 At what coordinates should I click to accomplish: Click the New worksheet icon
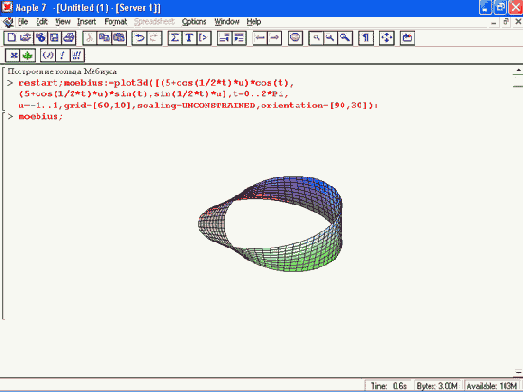[11, 38]
